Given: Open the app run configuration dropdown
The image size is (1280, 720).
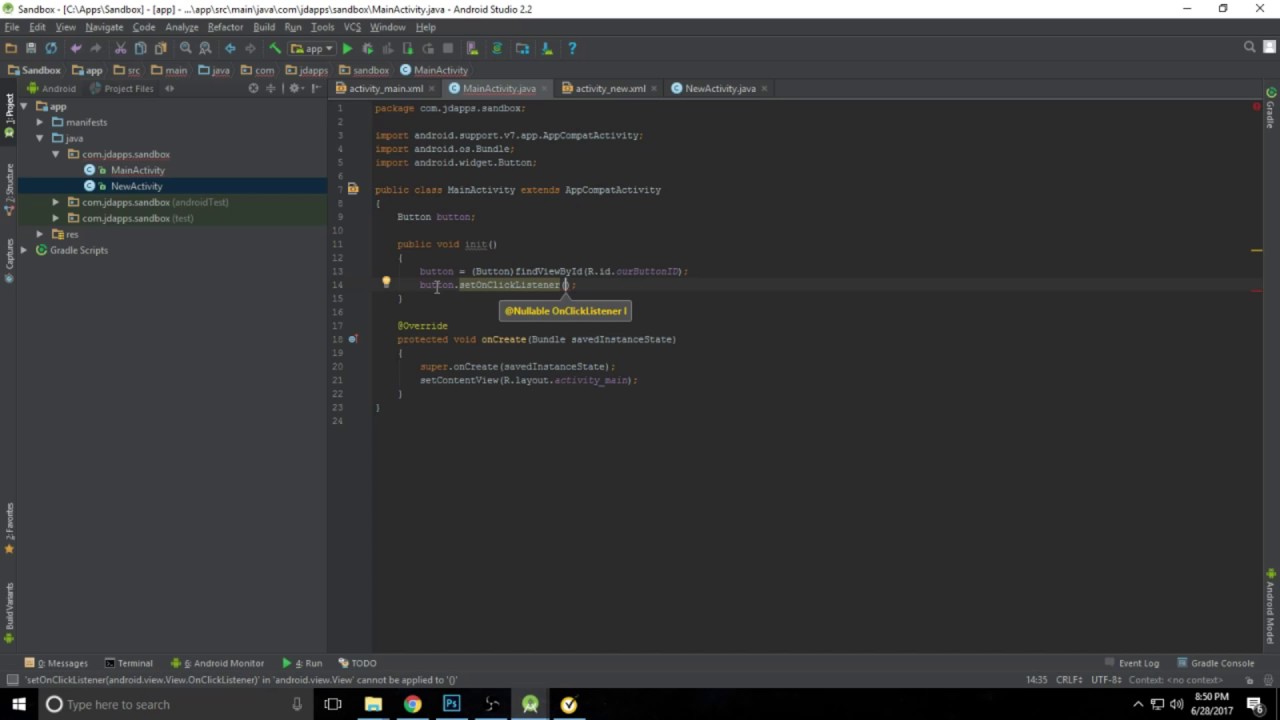Looking at the screenshot, I should click(x=311, y=48).
